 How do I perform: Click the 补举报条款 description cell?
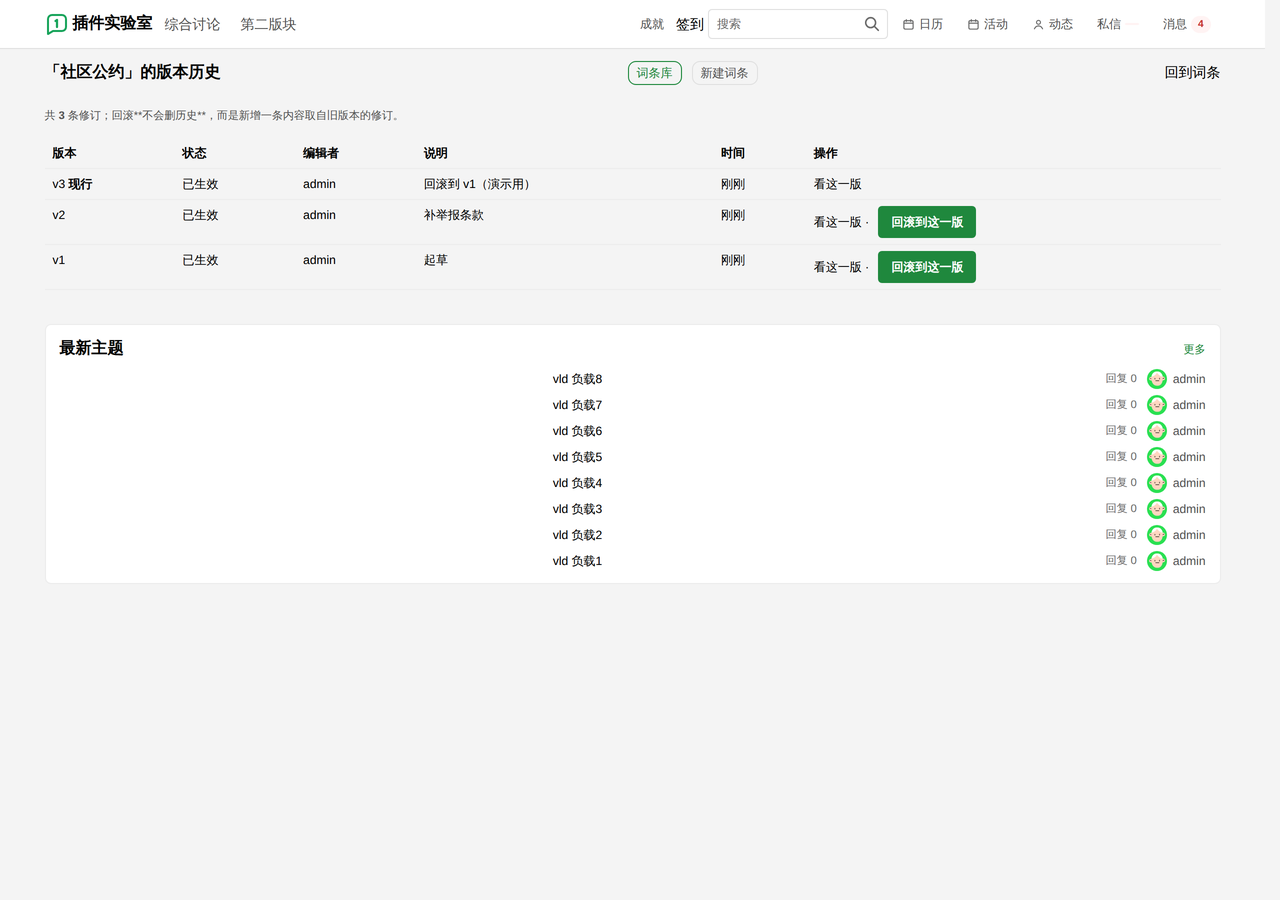tap(454, 215)
